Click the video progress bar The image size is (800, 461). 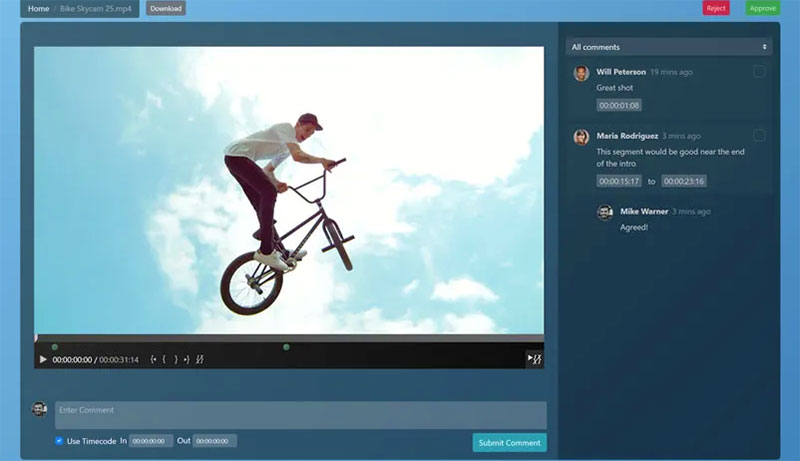click(289, 339)
